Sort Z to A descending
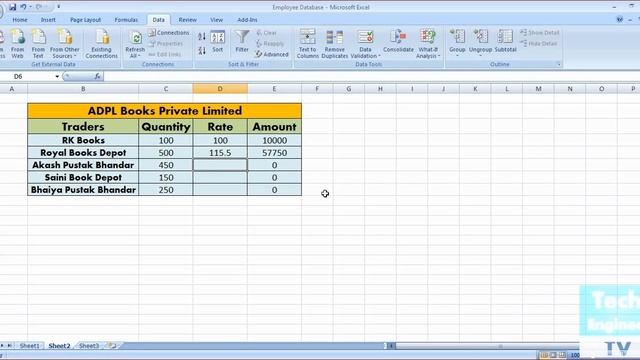 (x=202, y=51)
